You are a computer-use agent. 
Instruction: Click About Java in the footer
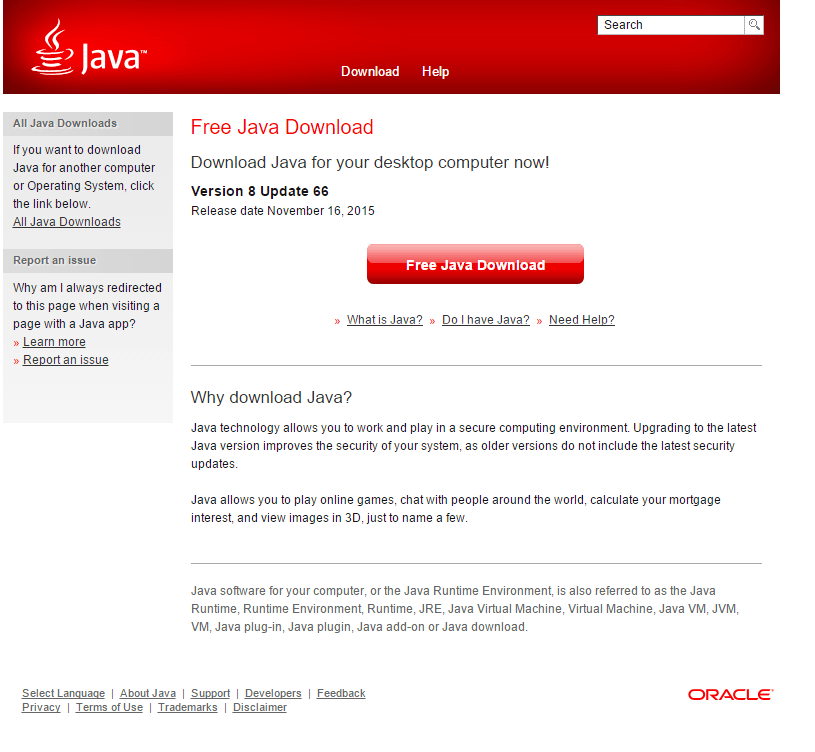coord(147,693)
